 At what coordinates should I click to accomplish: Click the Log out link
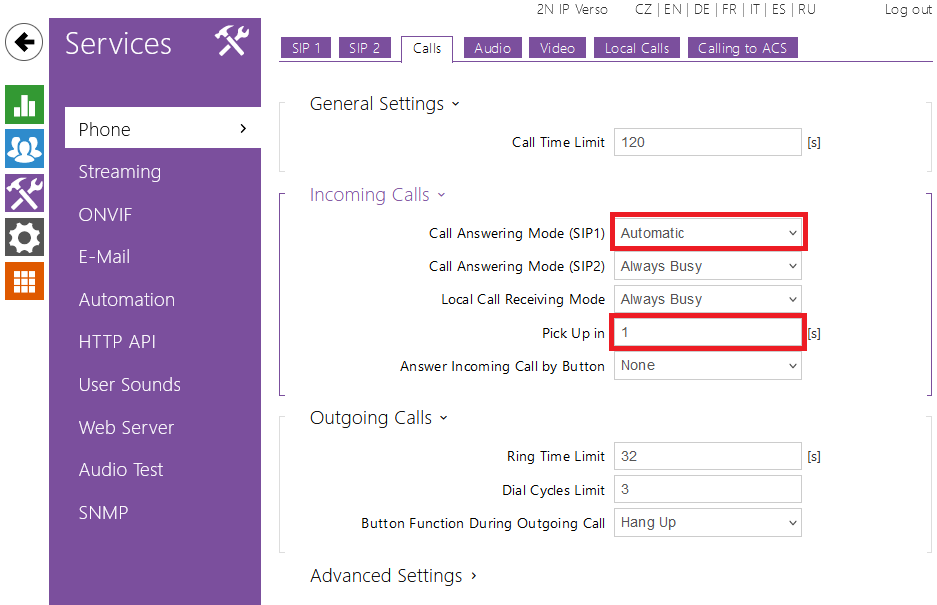point(908,9)
